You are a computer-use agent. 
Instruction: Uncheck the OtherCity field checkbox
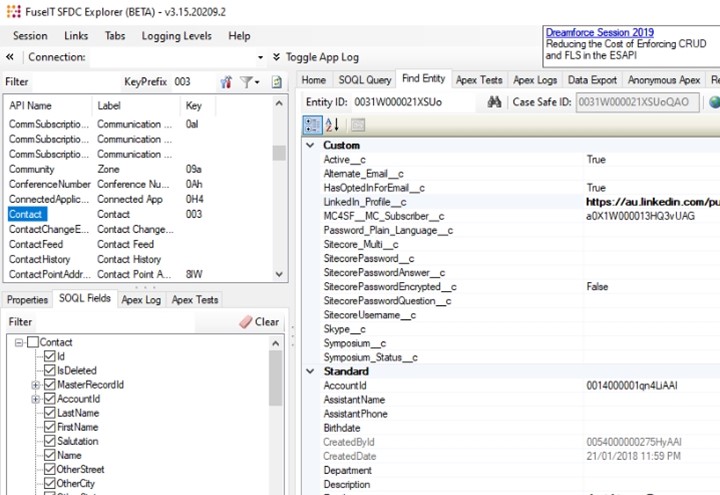[x=50, y=484]
